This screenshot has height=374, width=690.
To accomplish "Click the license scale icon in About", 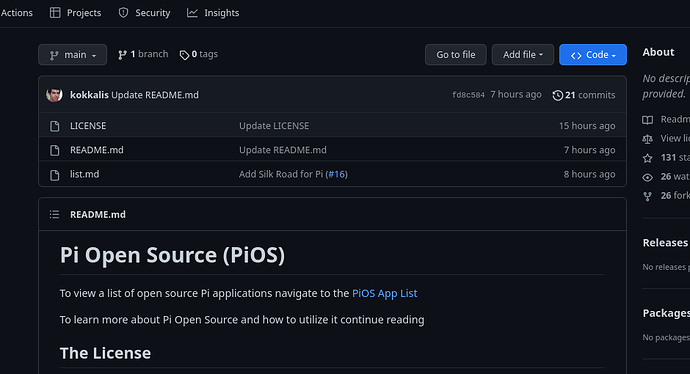I will pos(647,139).
